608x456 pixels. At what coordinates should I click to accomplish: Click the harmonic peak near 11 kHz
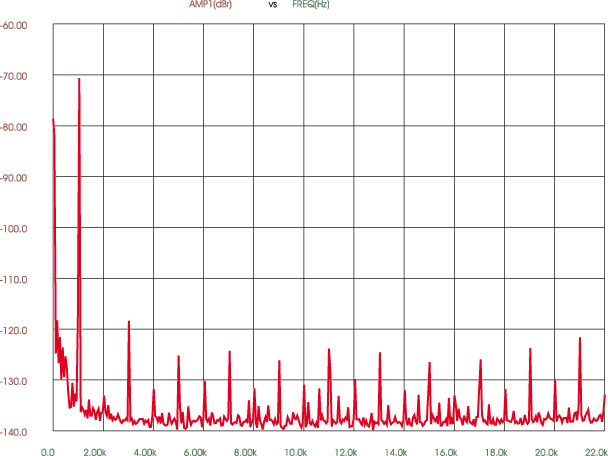pos(329,350)
